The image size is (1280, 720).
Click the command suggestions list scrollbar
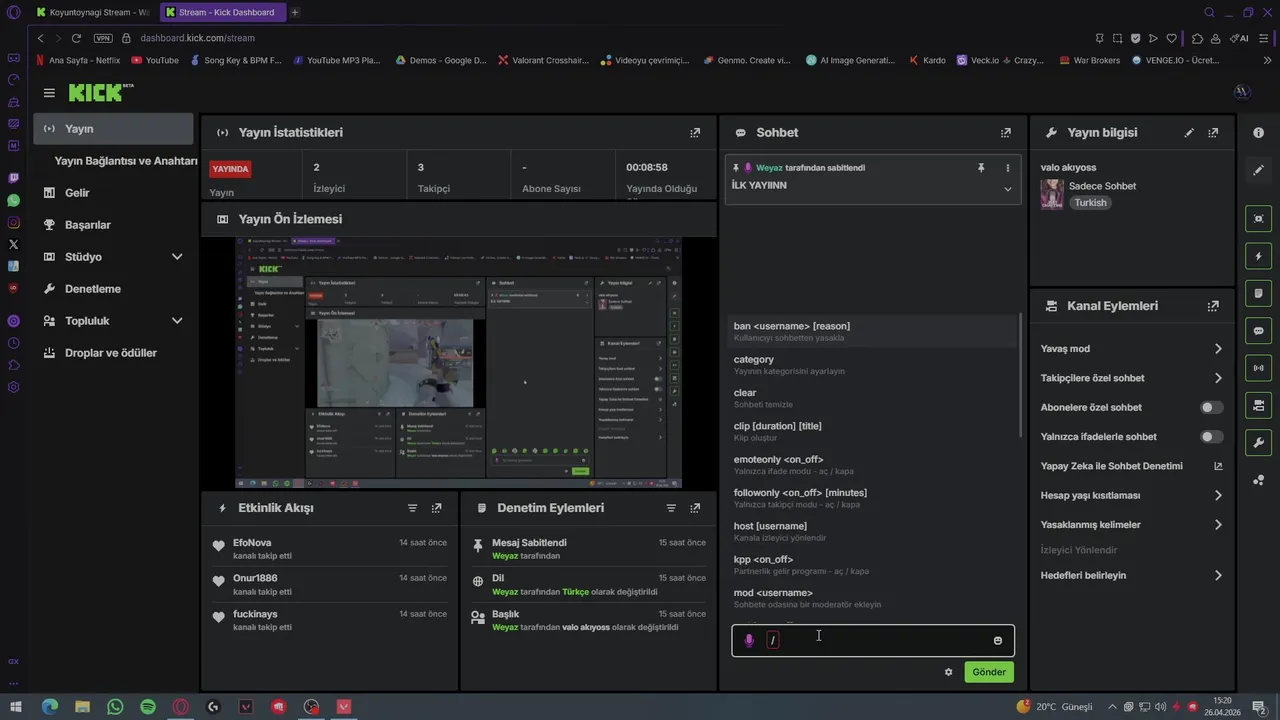(1020, 375)
